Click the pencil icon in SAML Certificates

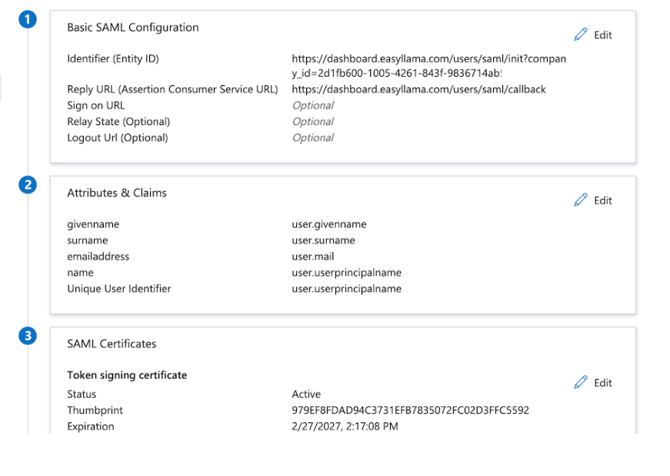click(x=581, y=382)
